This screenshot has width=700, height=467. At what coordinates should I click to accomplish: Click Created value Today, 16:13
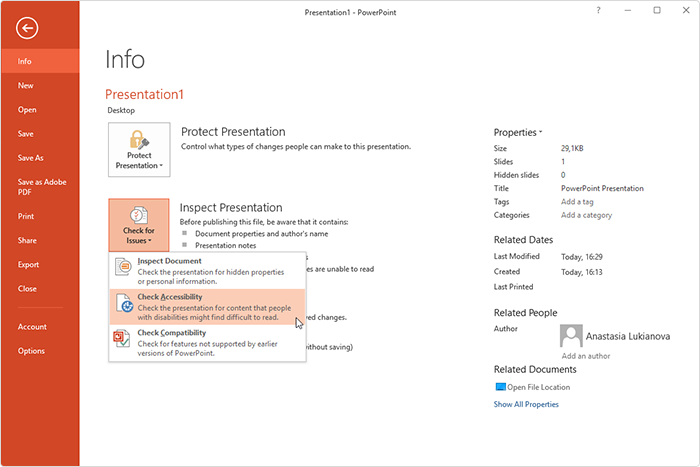[x=582, y=272]
